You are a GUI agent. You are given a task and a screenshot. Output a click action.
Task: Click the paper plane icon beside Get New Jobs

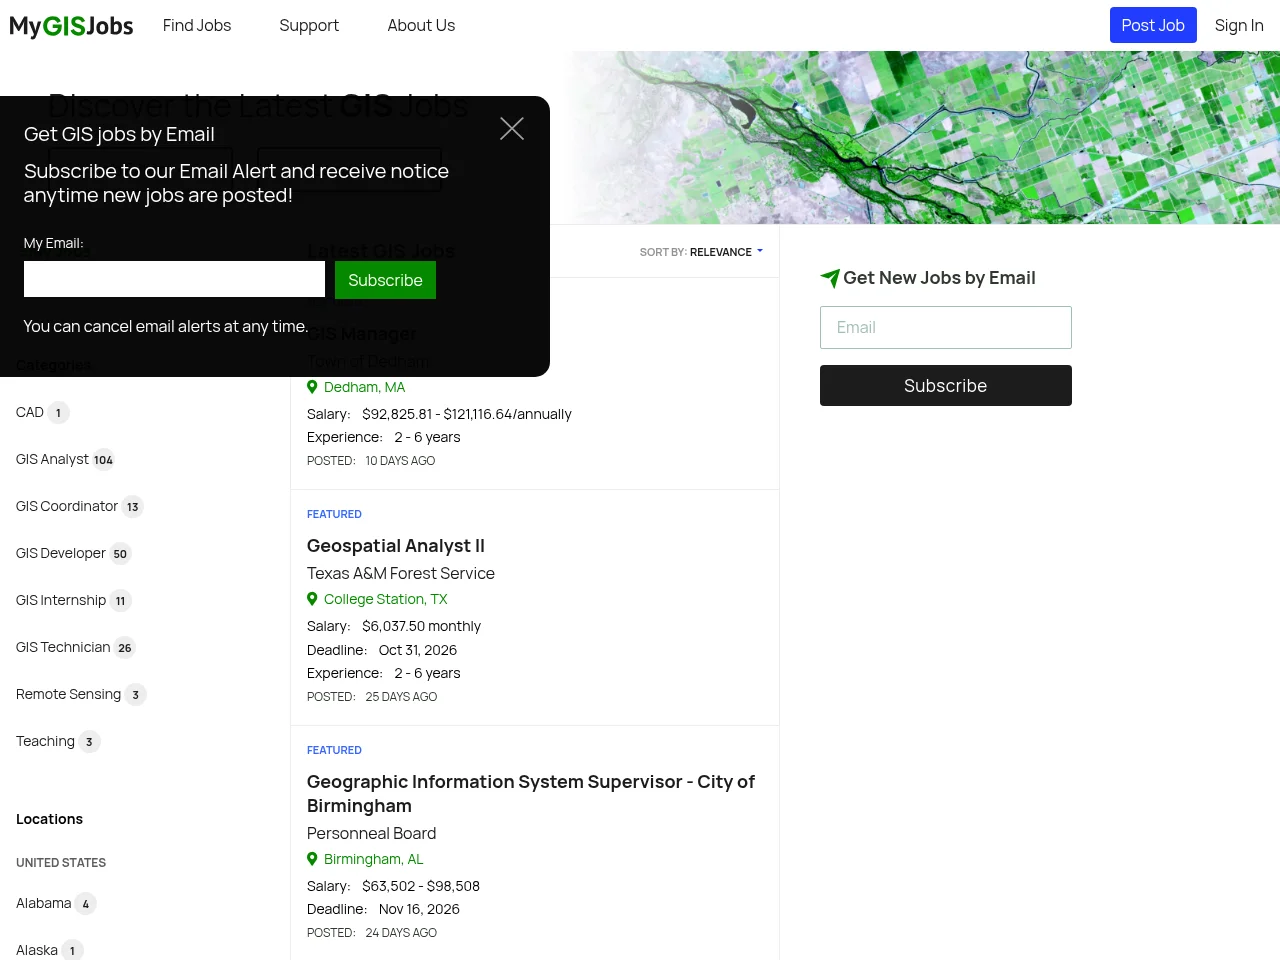point(830,278)
